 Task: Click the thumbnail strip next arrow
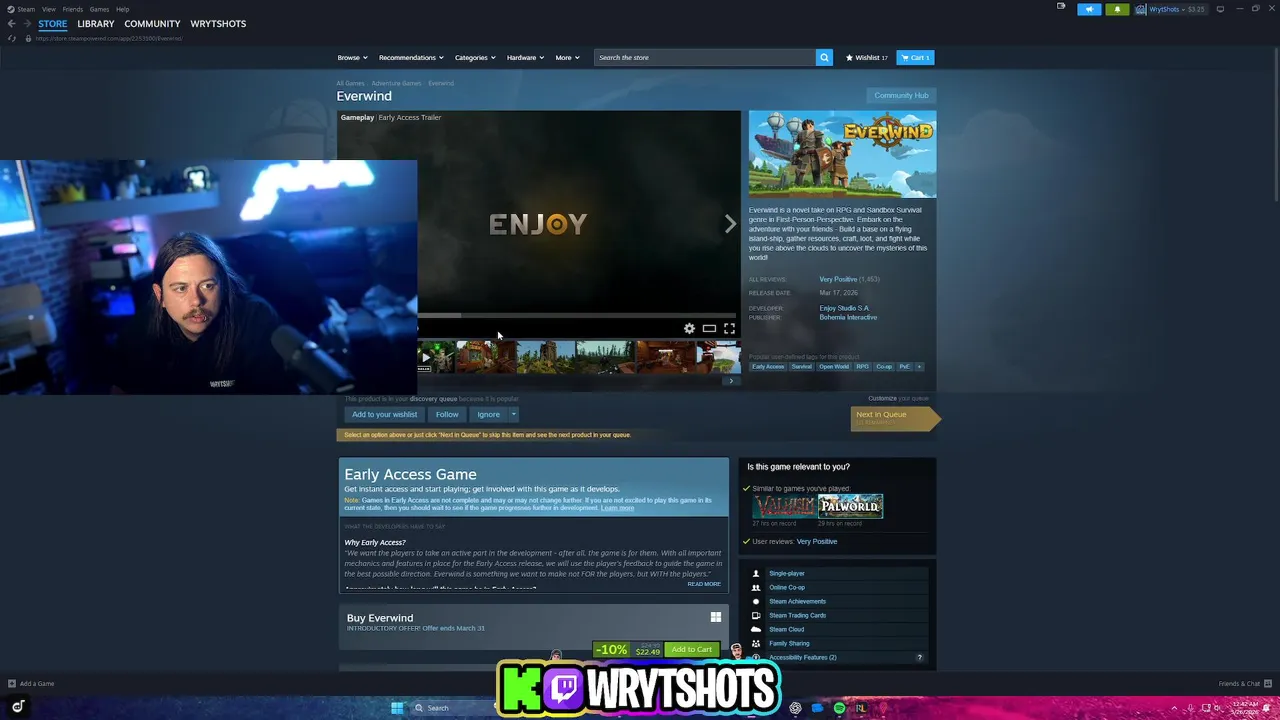(731, 380)
